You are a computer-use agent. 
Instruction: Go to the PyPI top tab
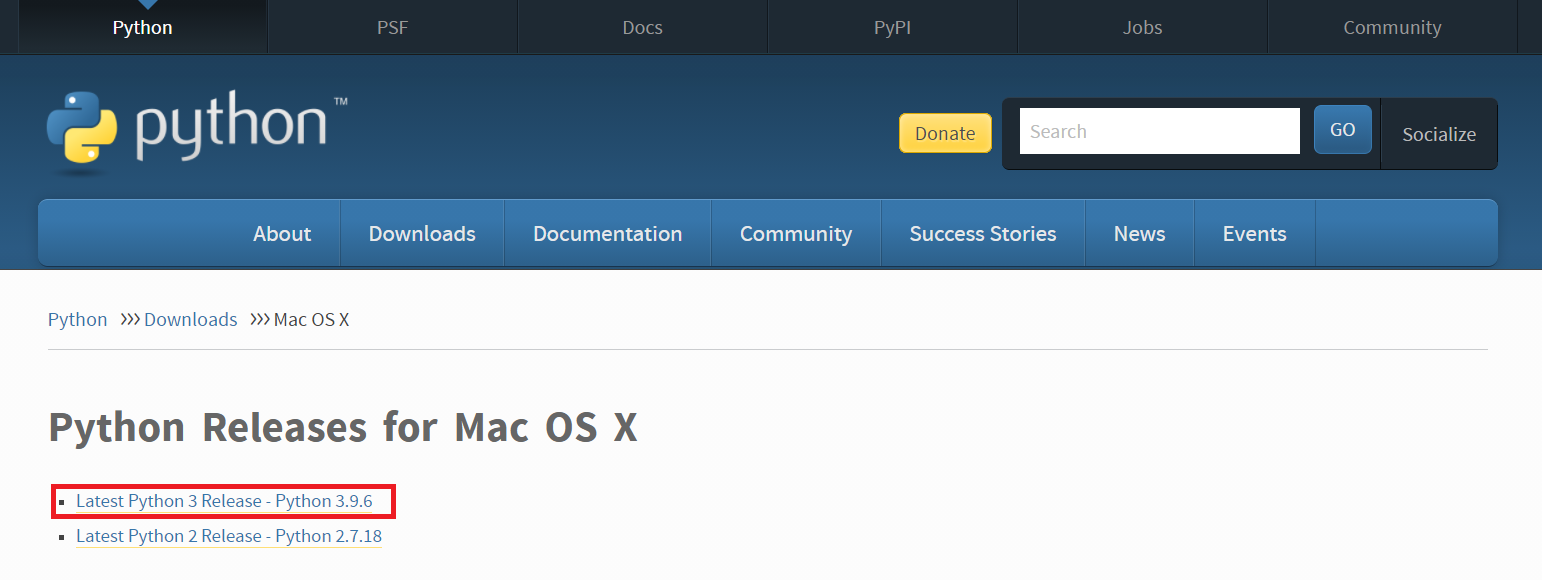coord(892,27)
